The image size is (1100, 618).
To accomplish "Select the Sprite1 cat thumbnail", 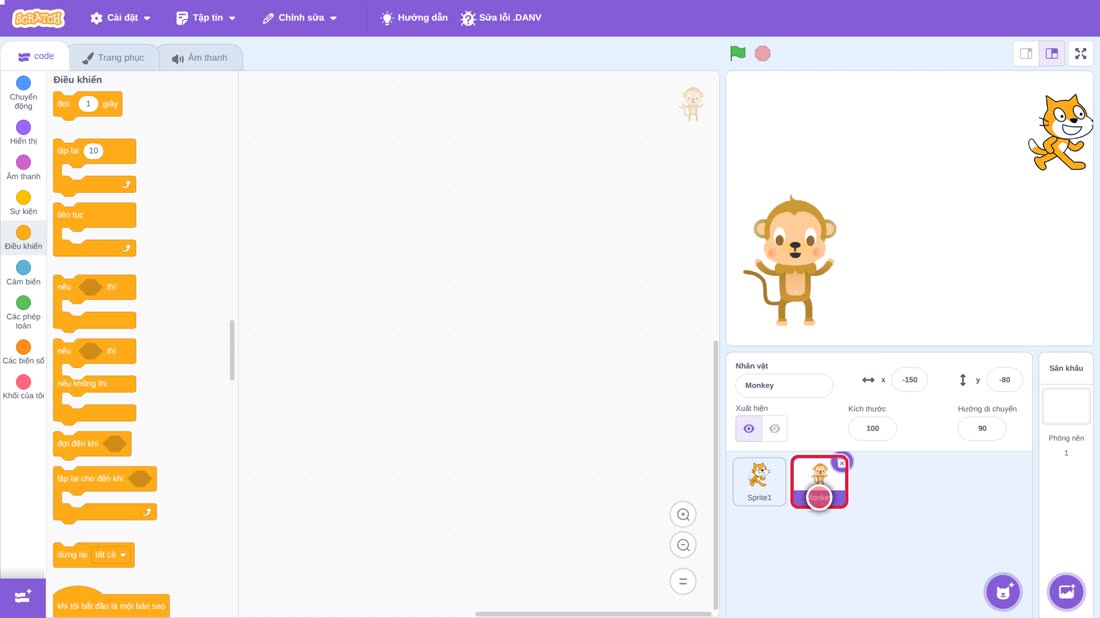I will [759, 481].
